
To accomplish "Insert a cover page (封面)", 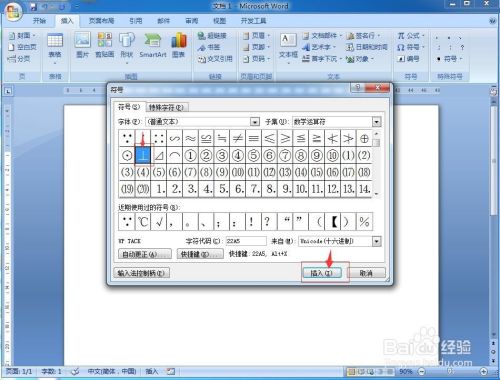I will (22, 35).
